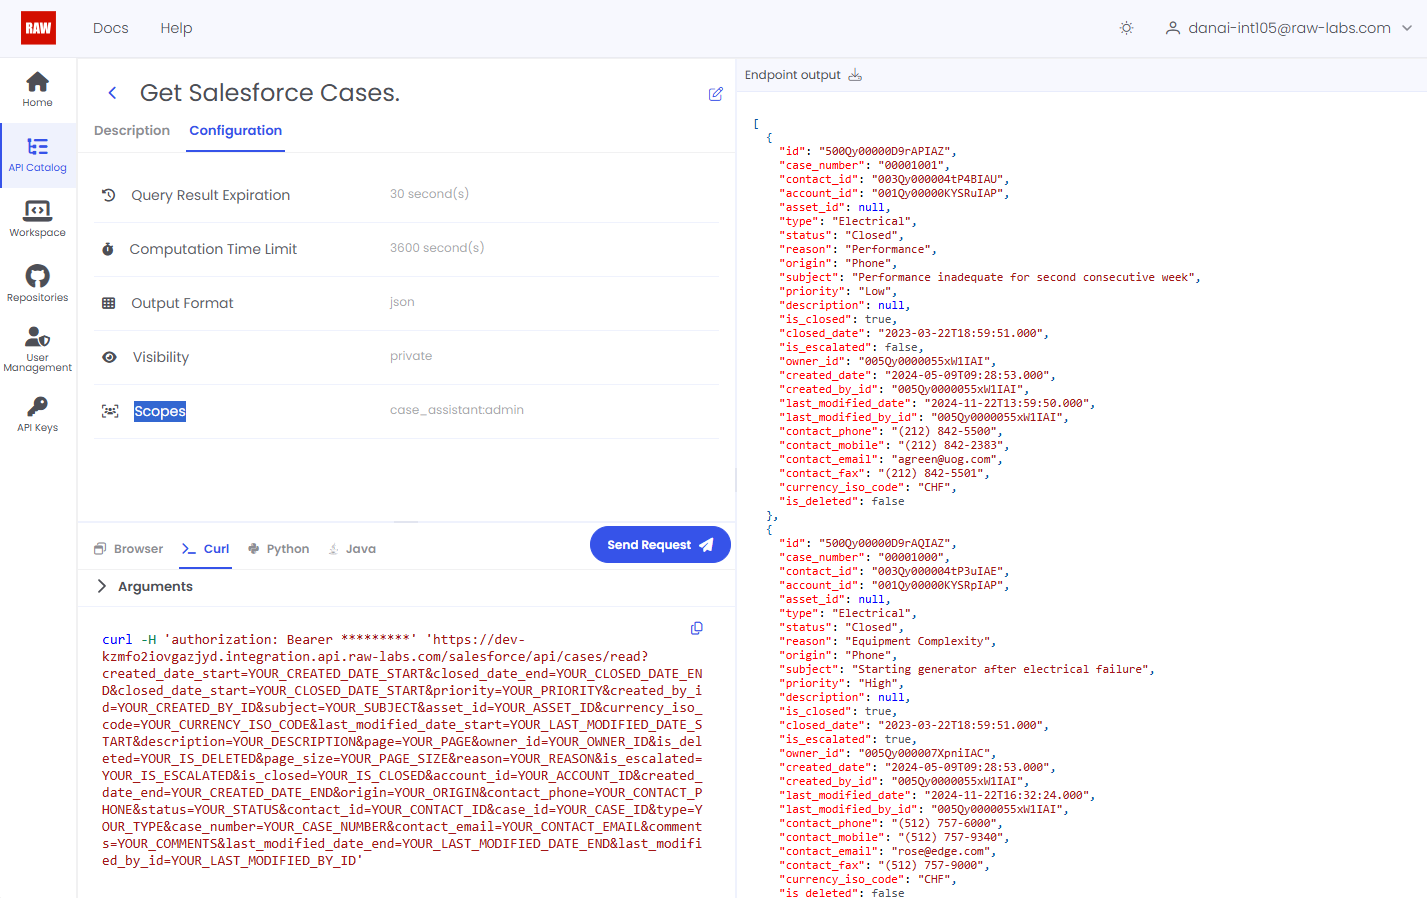Open the Help link
The image size is (1427, 898).
click(176, 28)
